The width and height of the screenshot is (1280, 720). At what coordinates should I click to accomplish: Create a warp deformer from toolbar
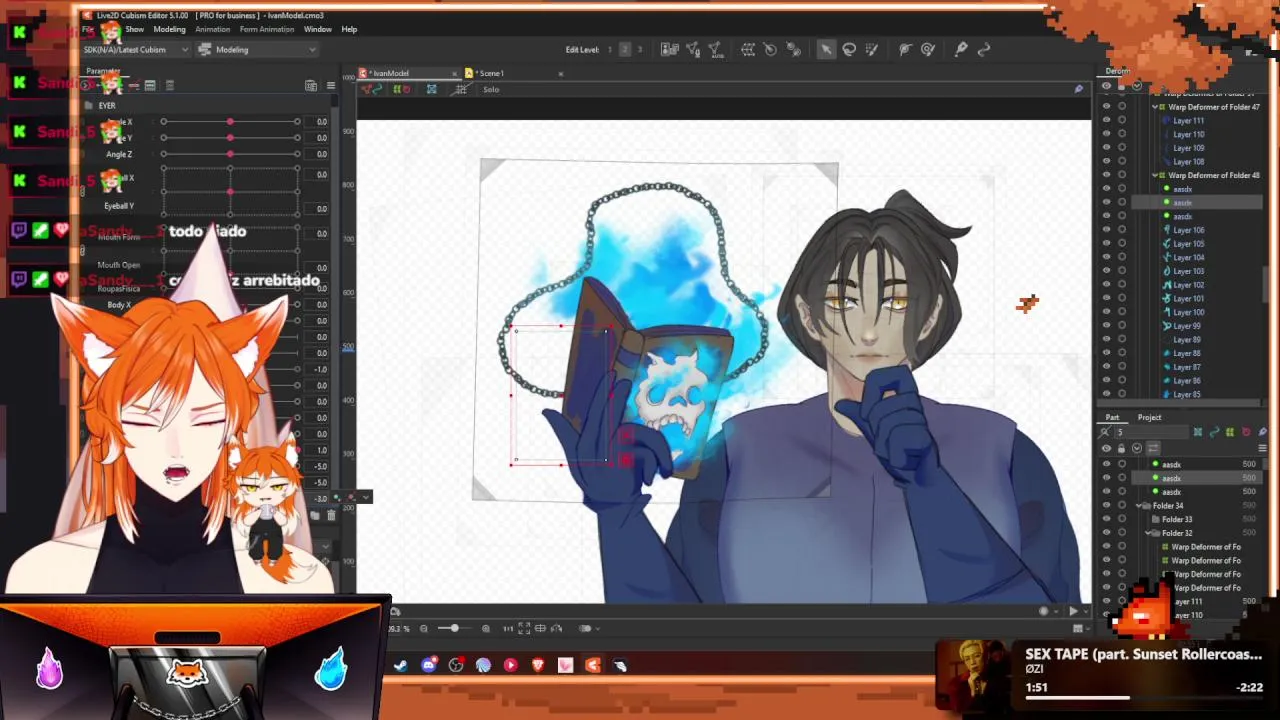748,49
